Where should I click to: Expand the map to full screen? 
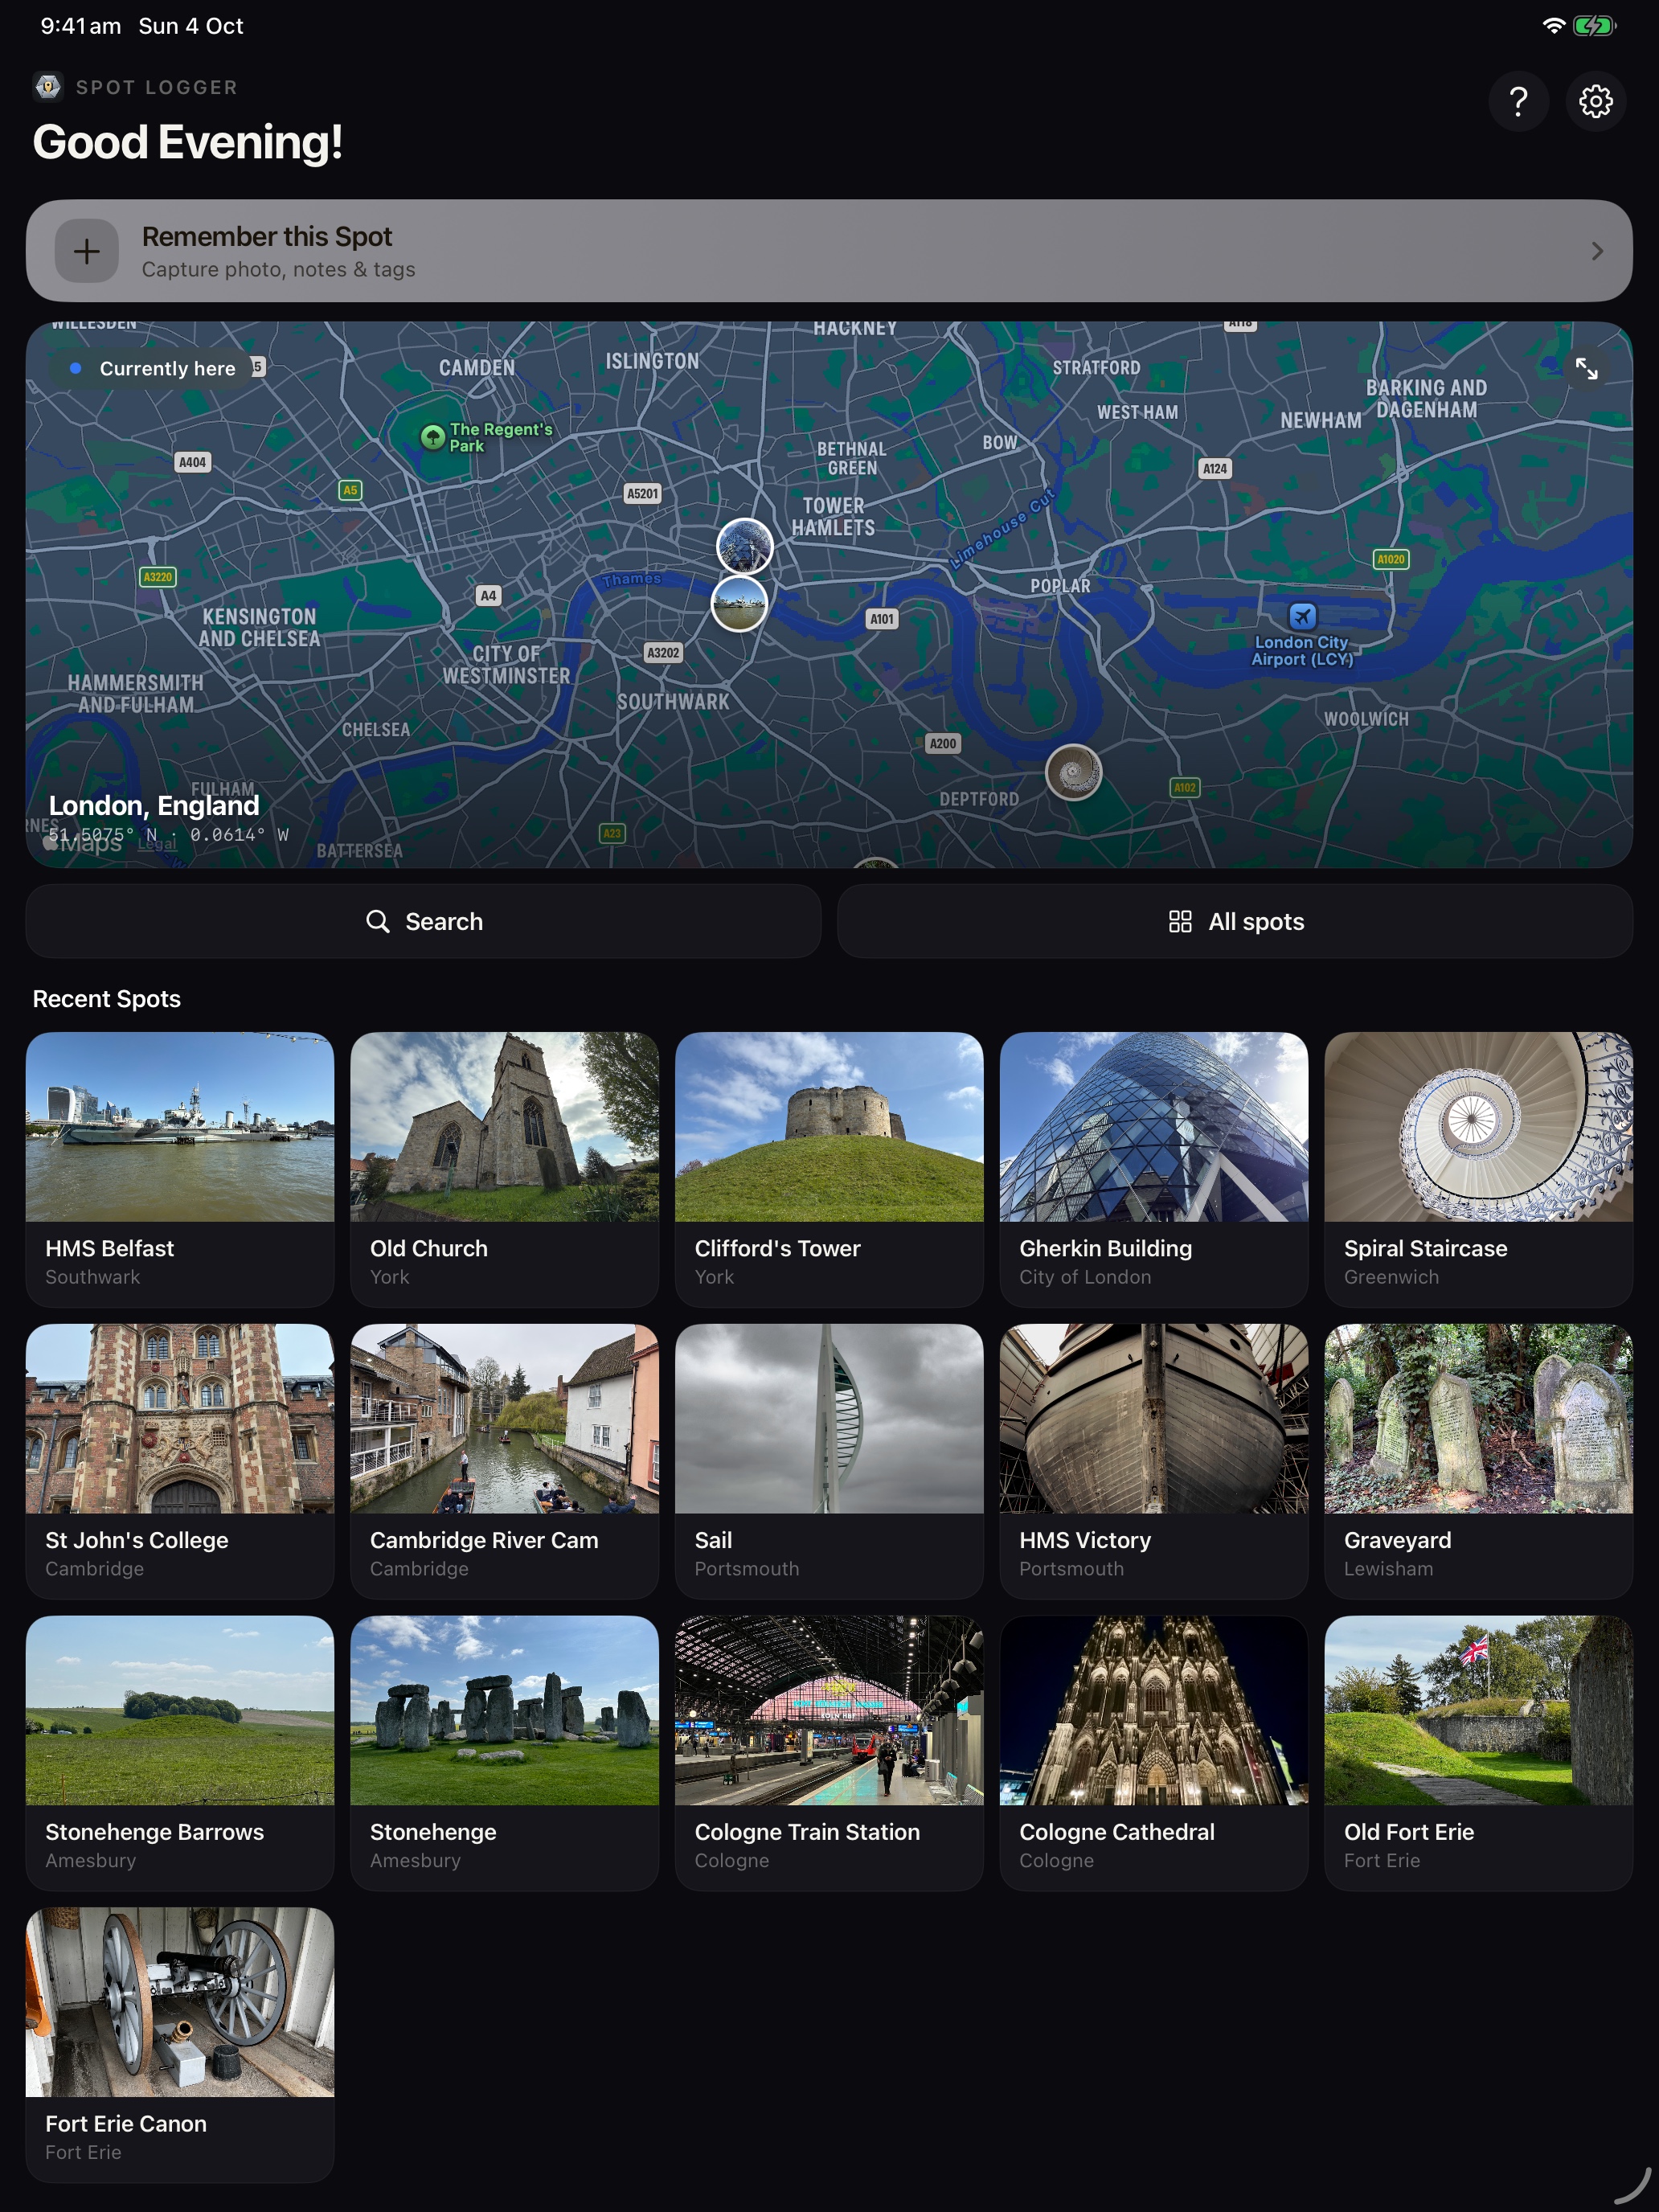coord(1586,369)
